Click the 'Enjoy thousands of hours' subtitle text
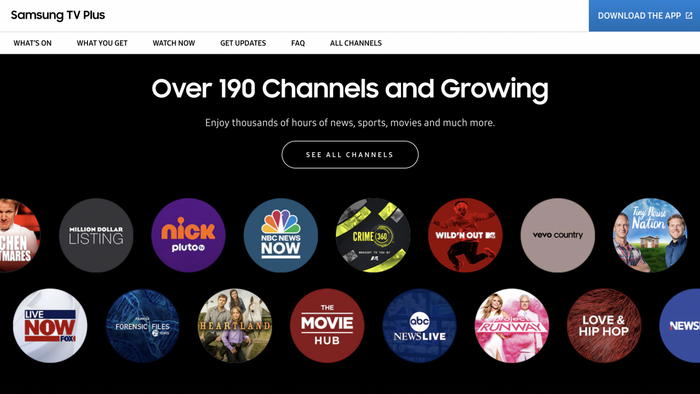This screenshot has width=700, height=394. (x=350, y=123)
